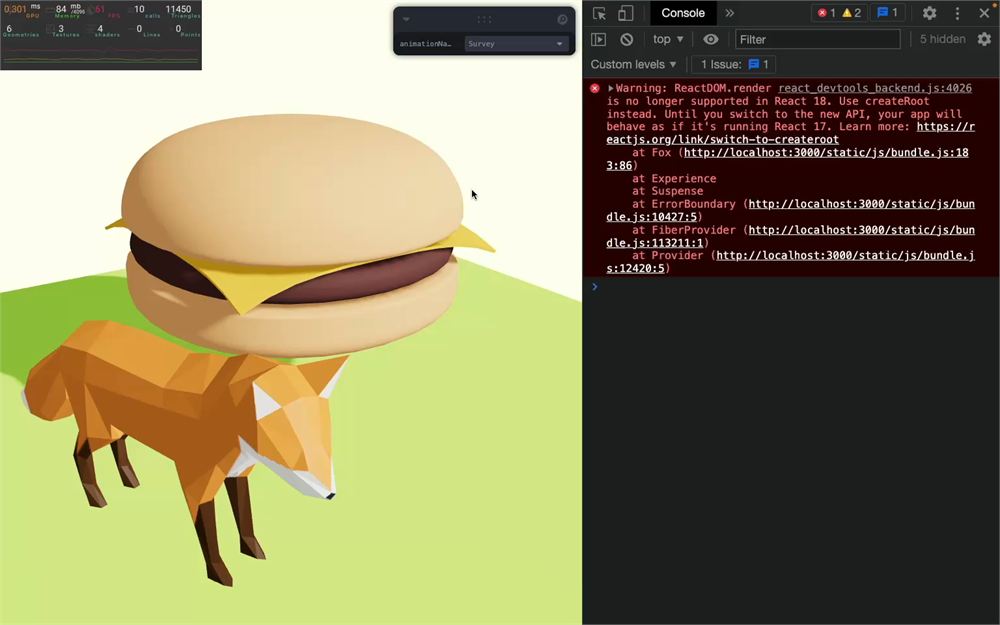Image resolution: width=1000 pixels, height=625 pixels.
Task: Open react_devtools_backend.js:4026 source link
Action: point(874,89)
